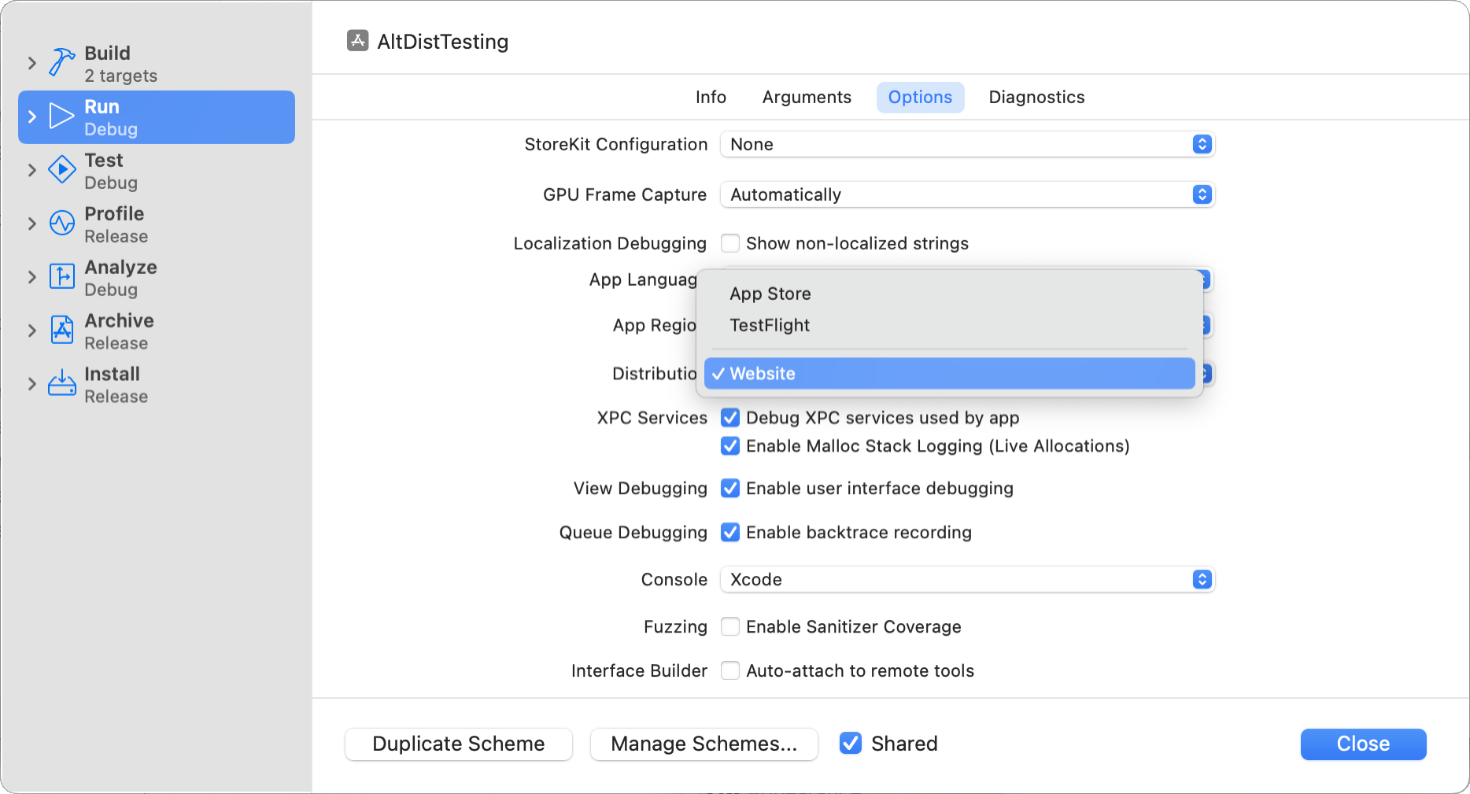Click the Duplicate Scheme button
The height and width of the screenshot is (794, 1470).
pyautogui.click(x=458, y=744)
